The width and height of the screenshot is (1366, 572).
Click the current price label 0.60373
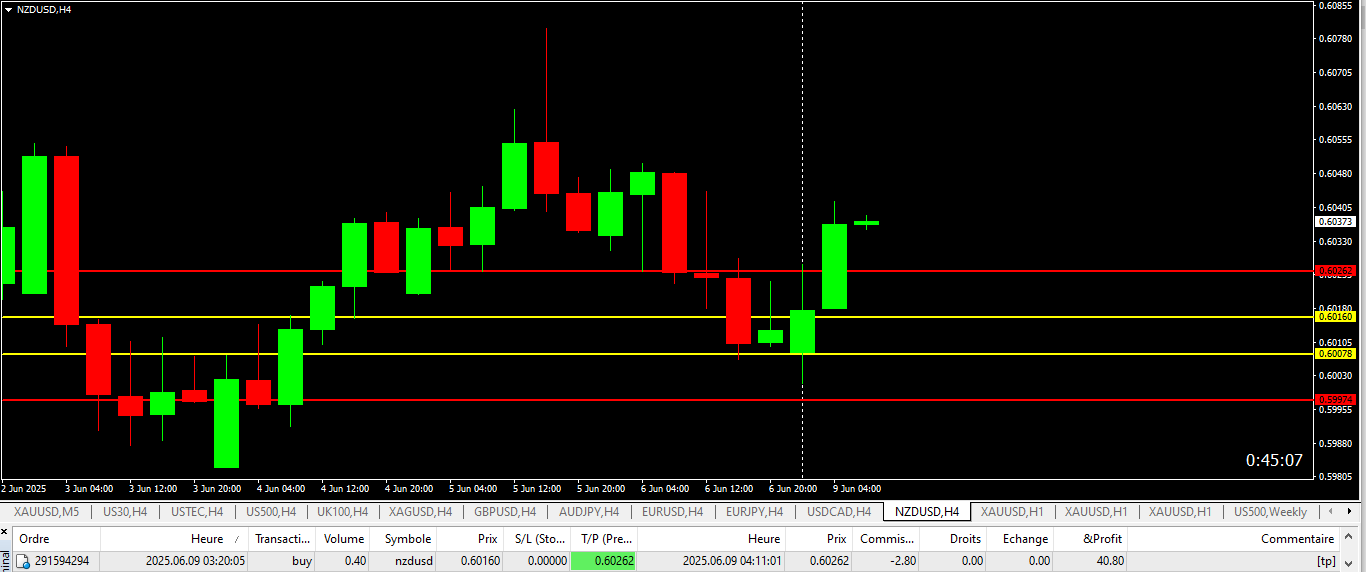[1336, 221]
